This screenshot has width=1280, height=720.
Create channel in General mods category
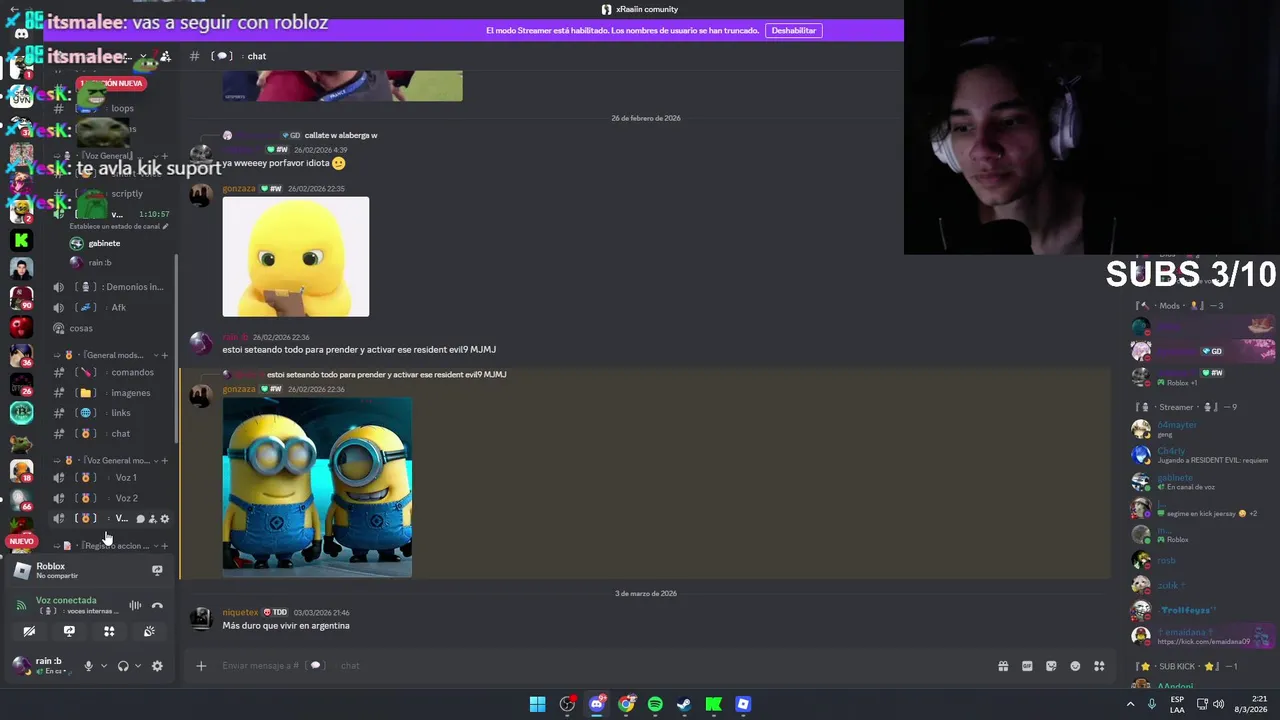pos(165,355)
